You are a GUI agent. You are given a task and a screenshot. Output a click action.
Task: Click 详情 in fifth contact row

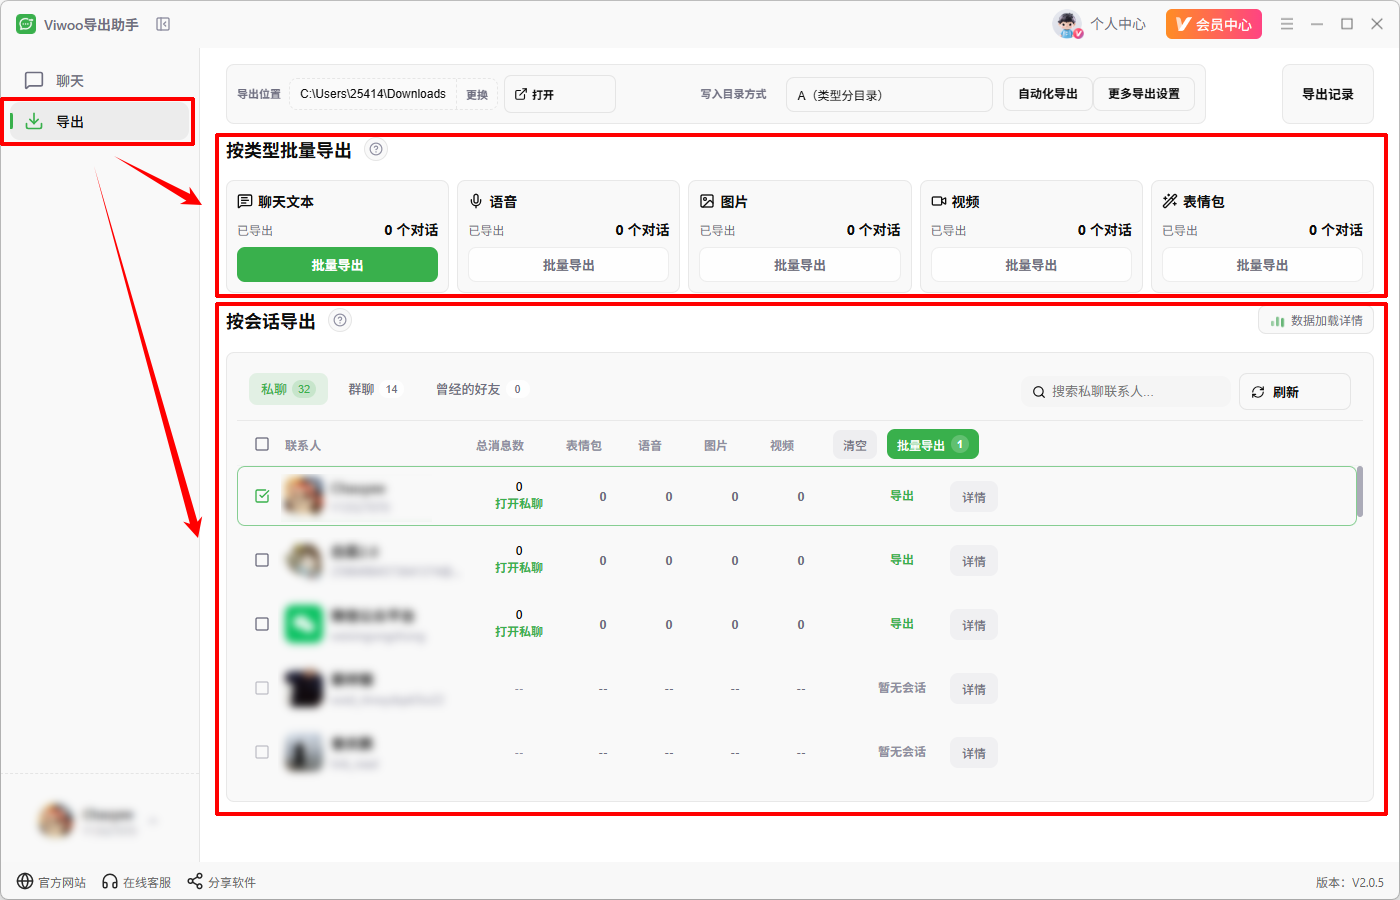[974, 753]
